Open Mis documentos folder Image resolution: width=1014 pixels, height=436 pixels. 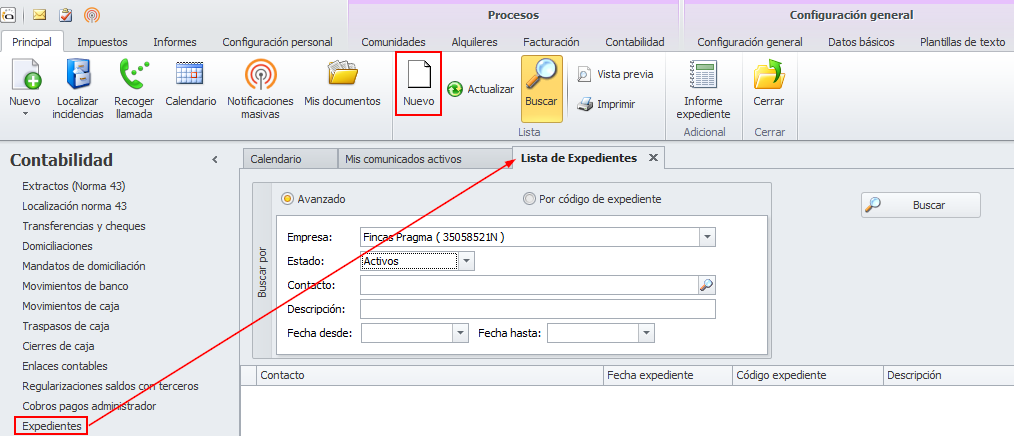[342, 83]
